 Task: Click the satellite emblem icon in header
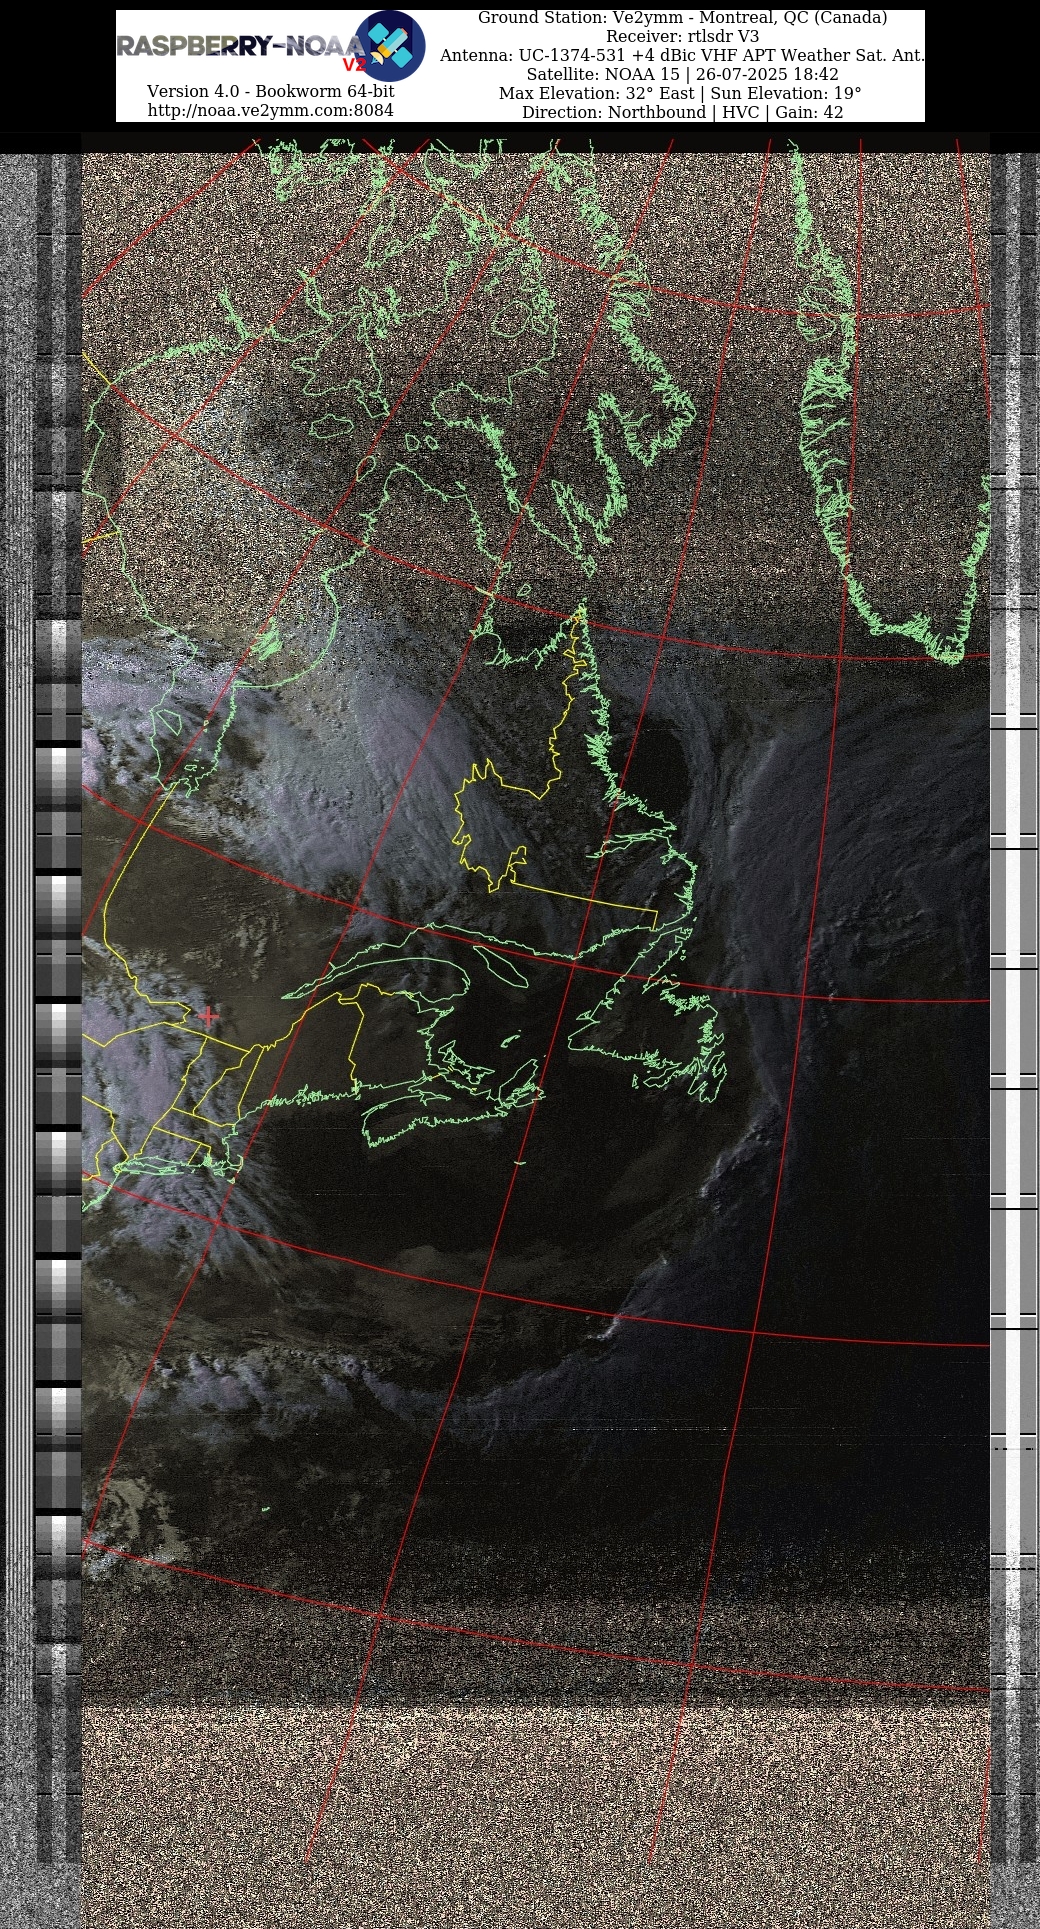(x=390, y=46)
